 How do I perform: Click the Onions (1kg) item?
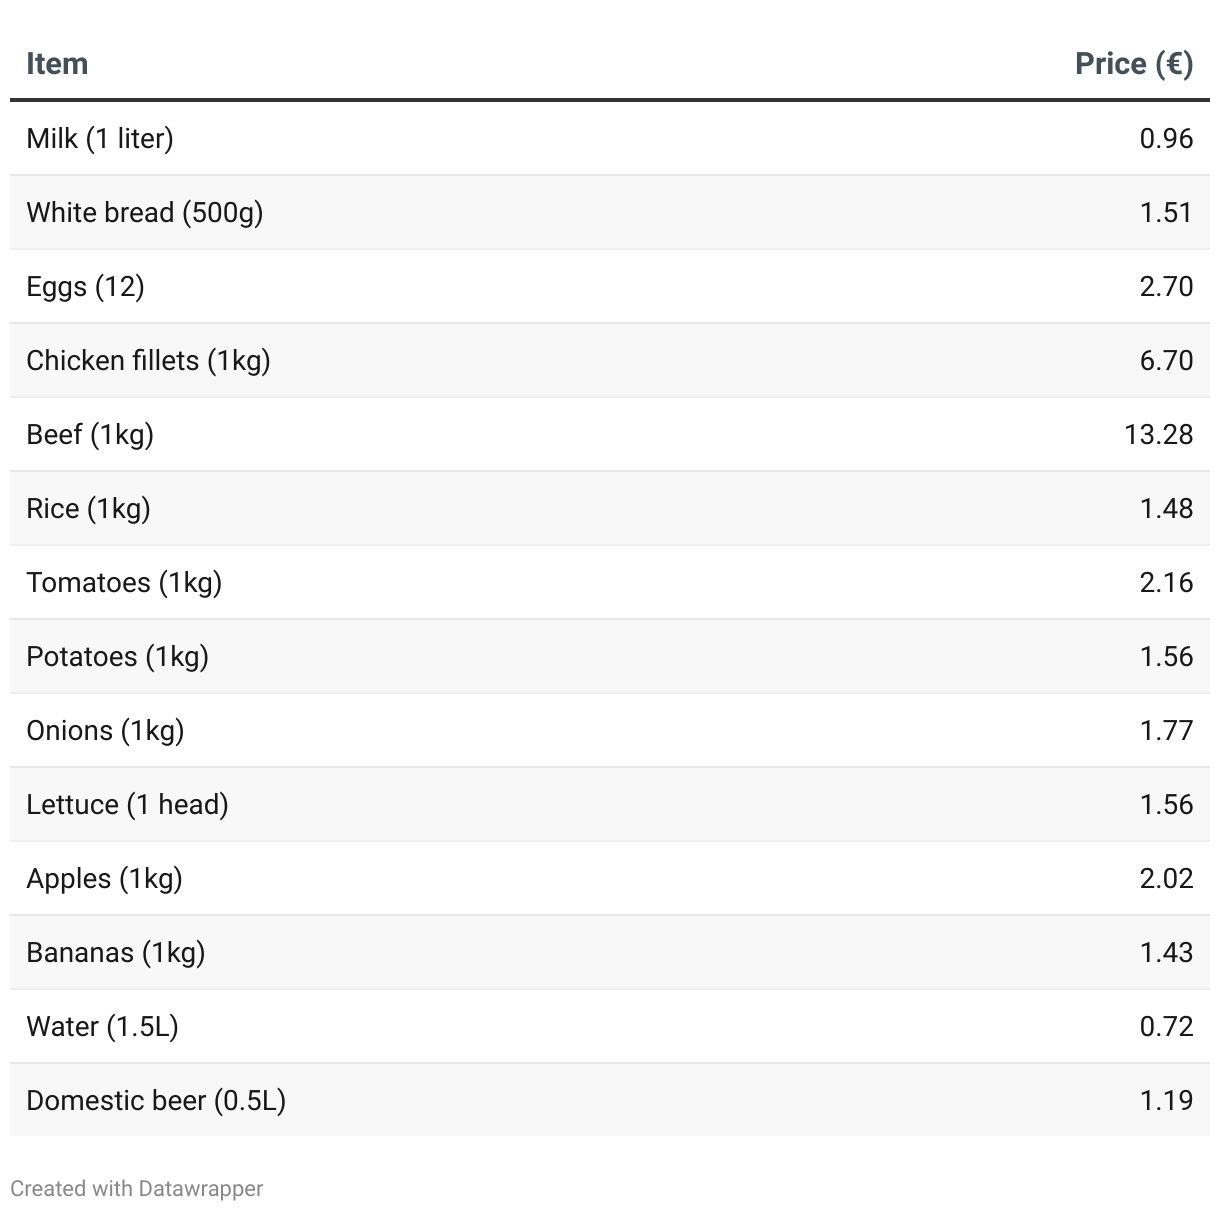pyautogui.click(x=105, y=730)
